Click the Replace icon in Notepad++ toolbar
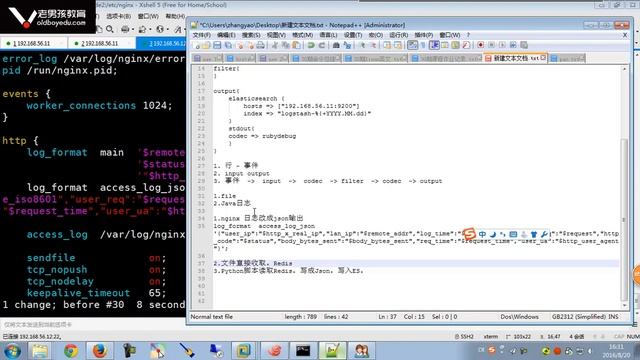The image size is (640, 360). (347, 45)
